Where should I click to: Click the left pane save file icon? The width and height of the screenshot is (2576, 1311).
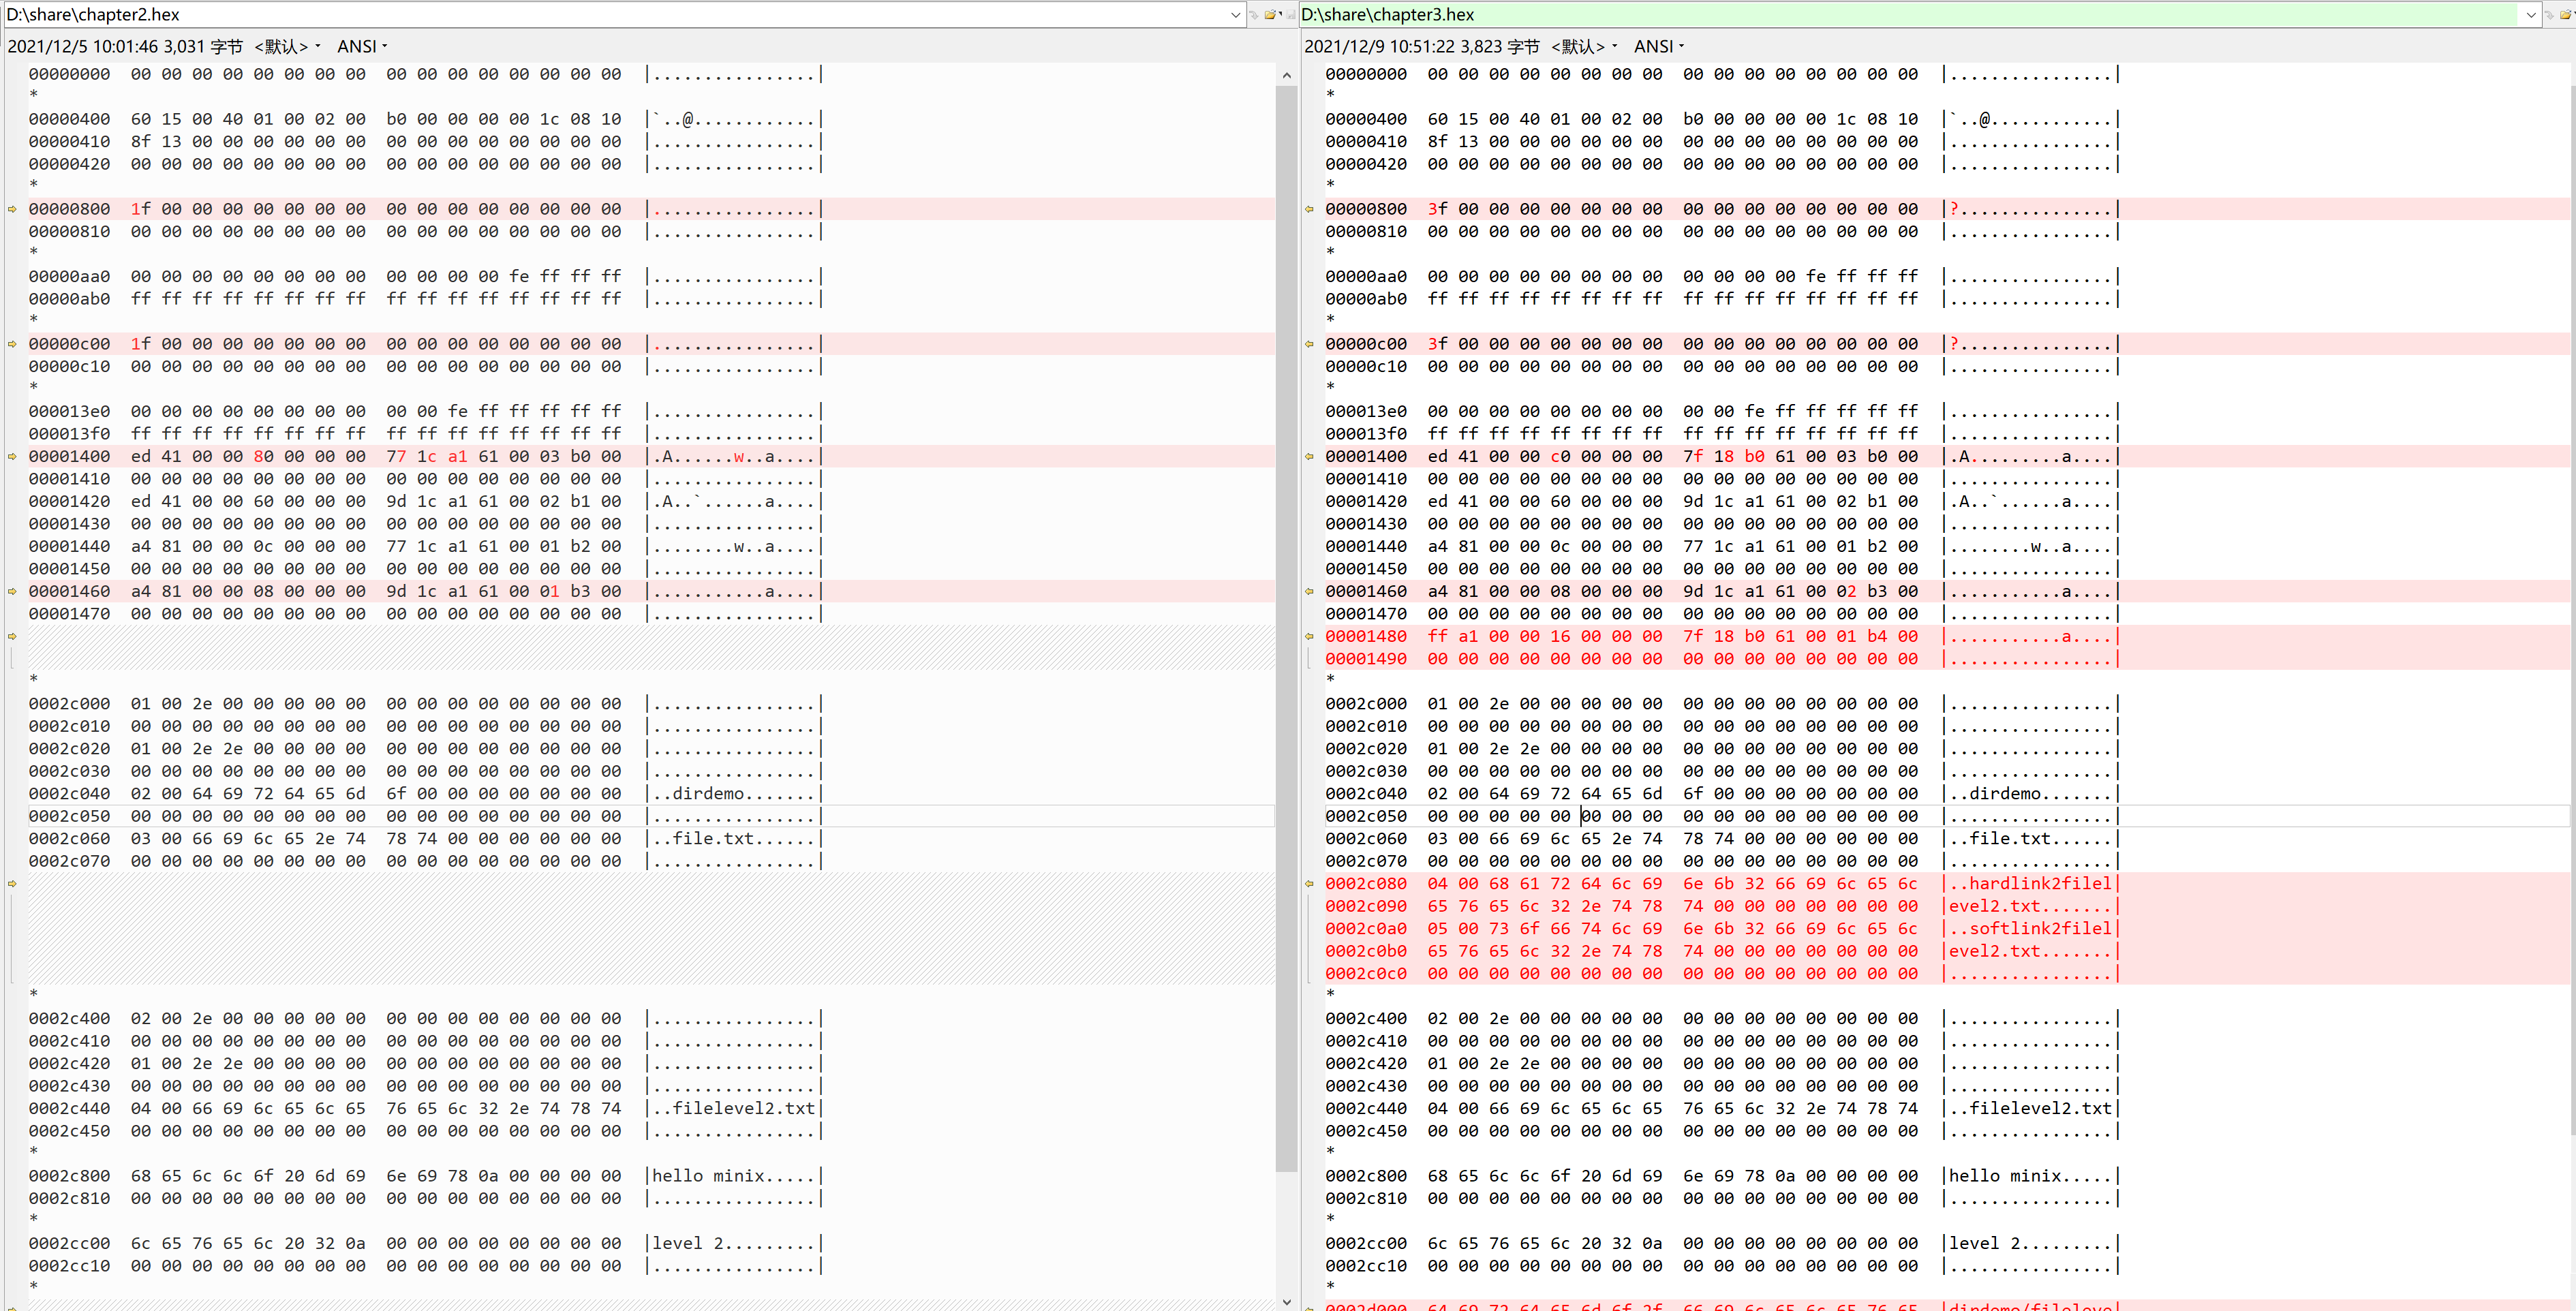click(x=1291, y=15)
